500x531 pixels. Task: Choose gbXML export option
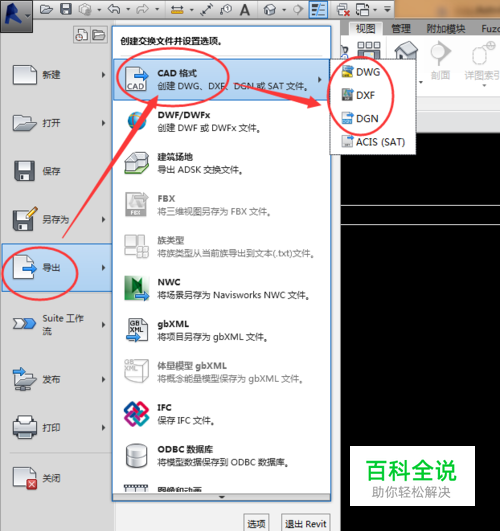coord(221,331)
